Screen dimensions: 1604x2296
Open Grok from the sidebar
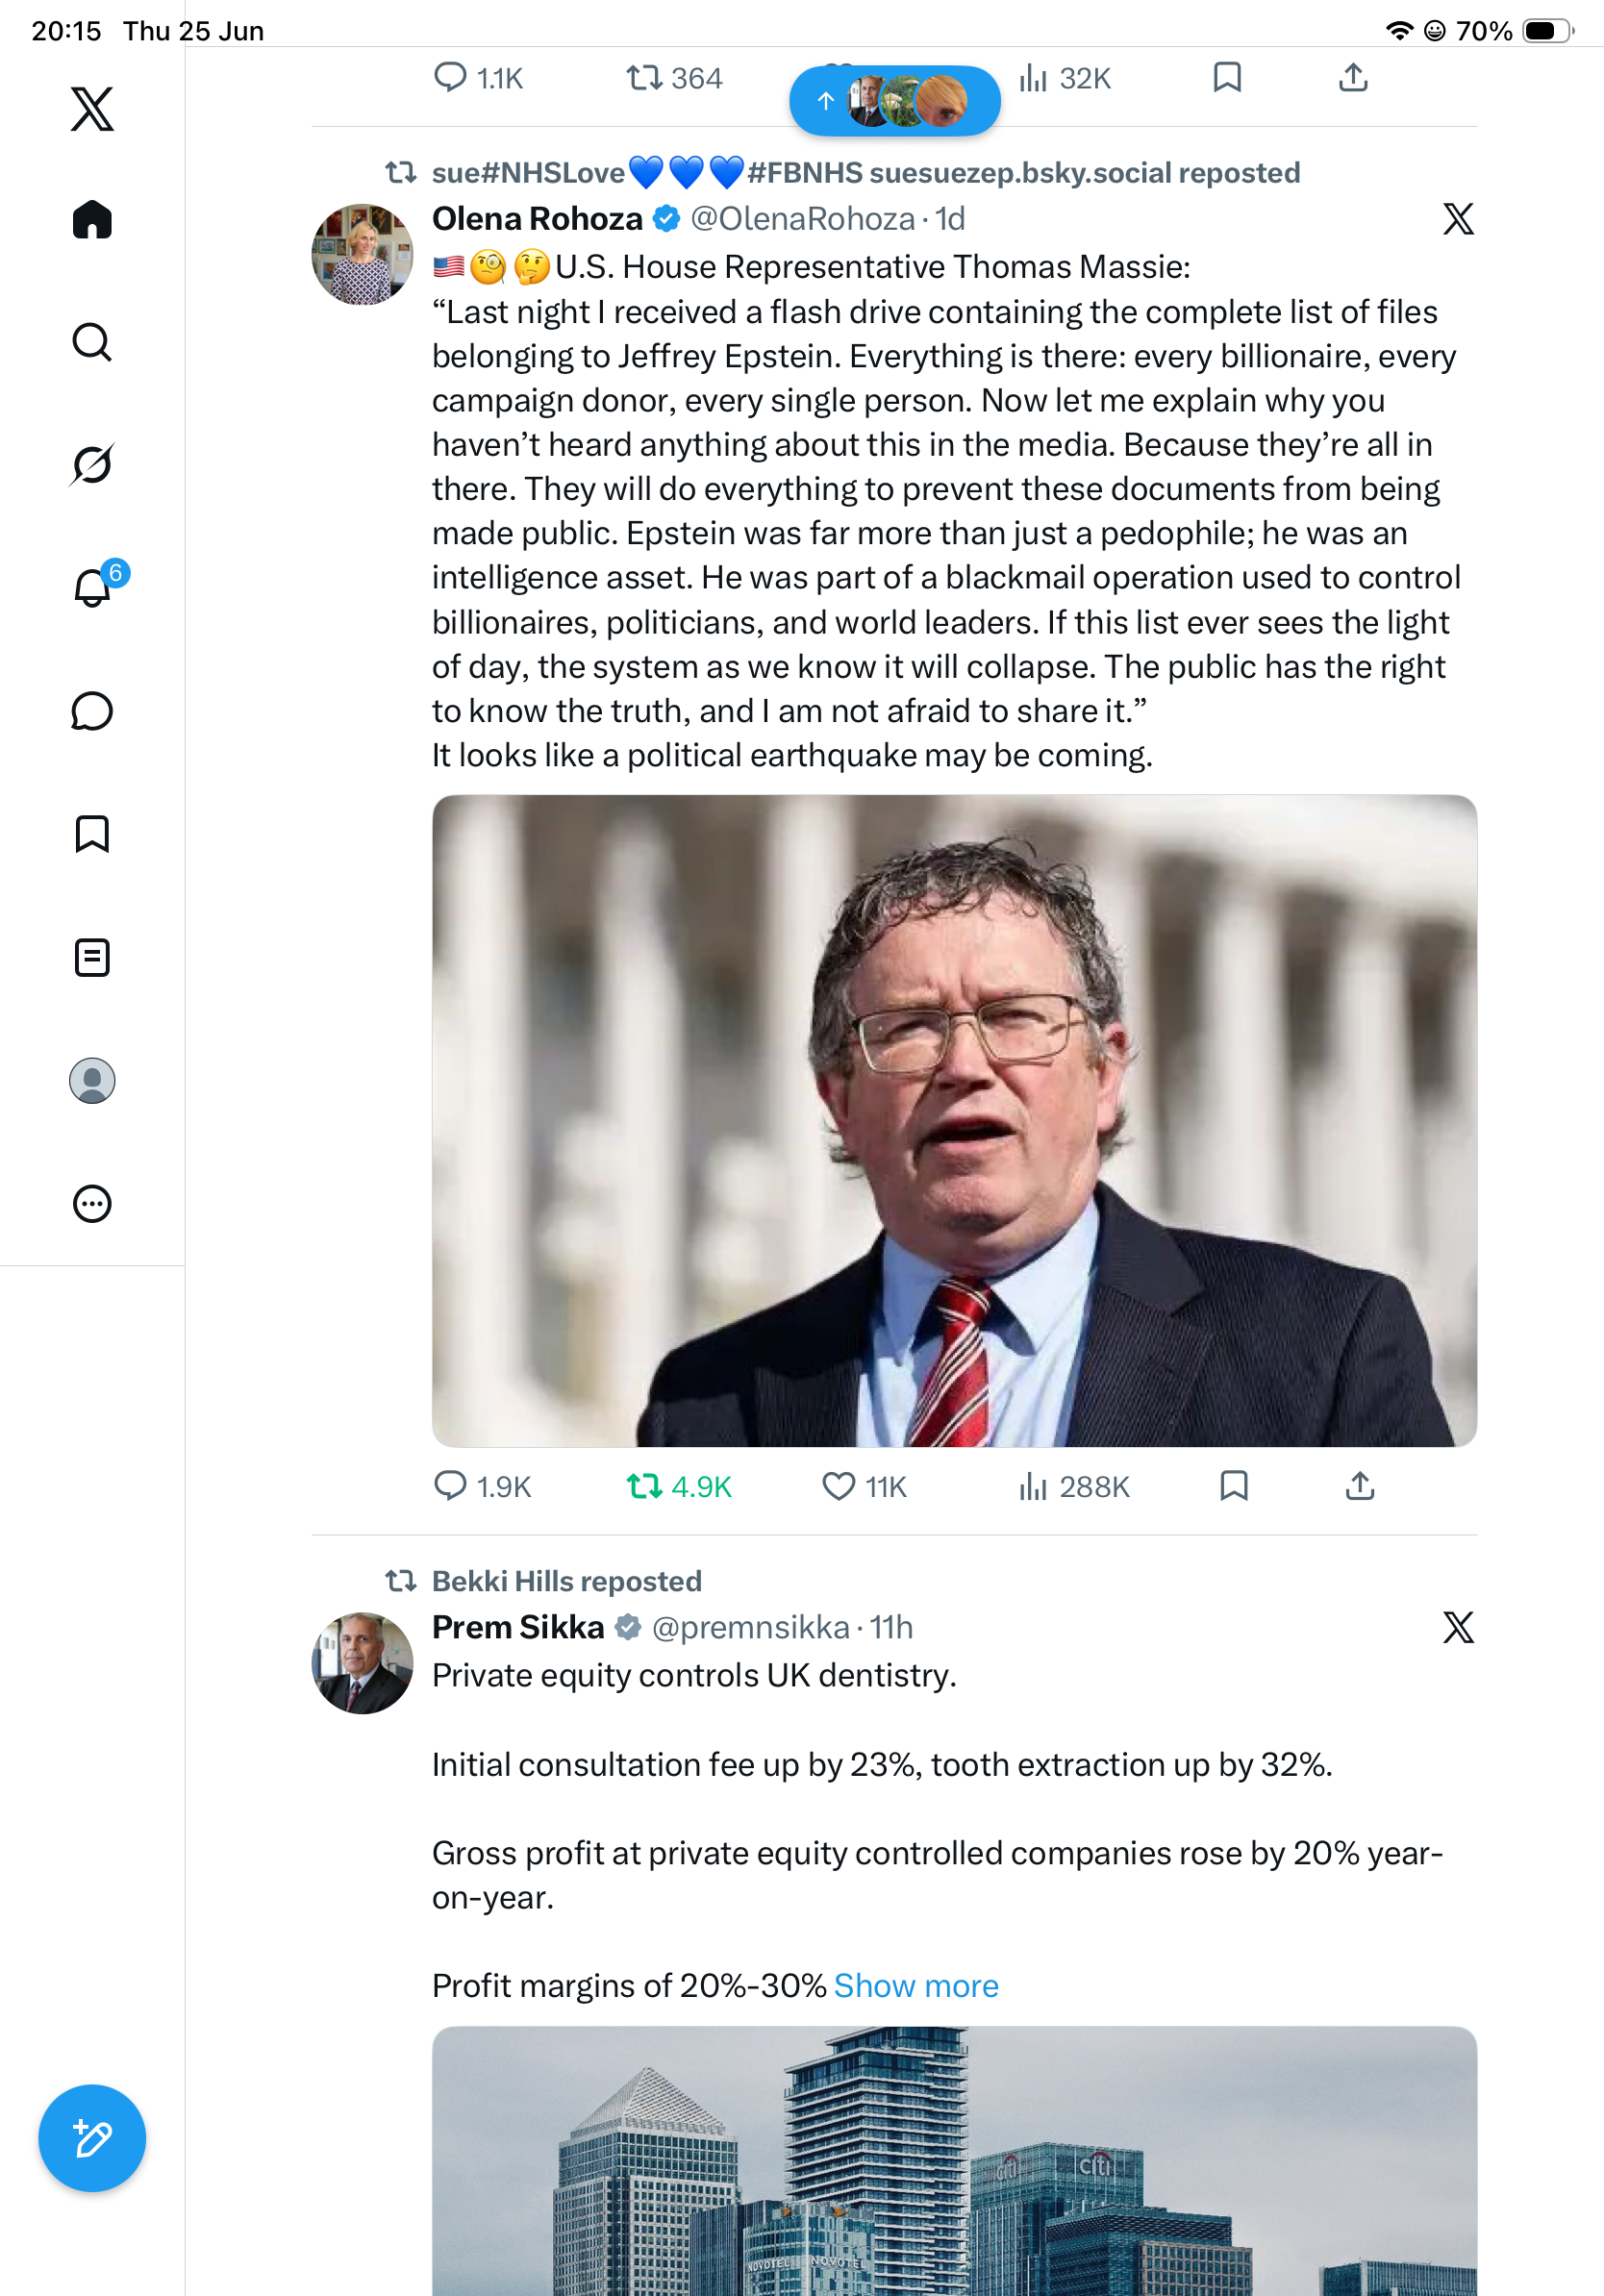(92, 465)
